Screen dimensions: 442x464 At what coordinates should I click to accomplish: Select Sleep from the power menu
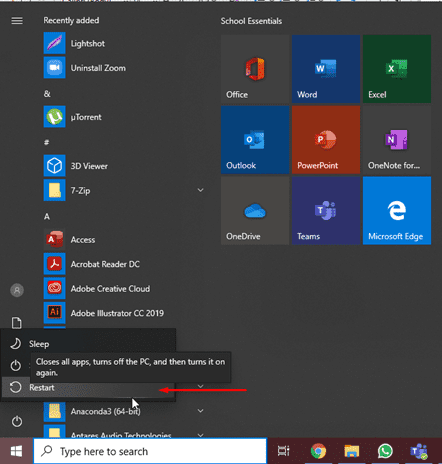click(88, 344)
